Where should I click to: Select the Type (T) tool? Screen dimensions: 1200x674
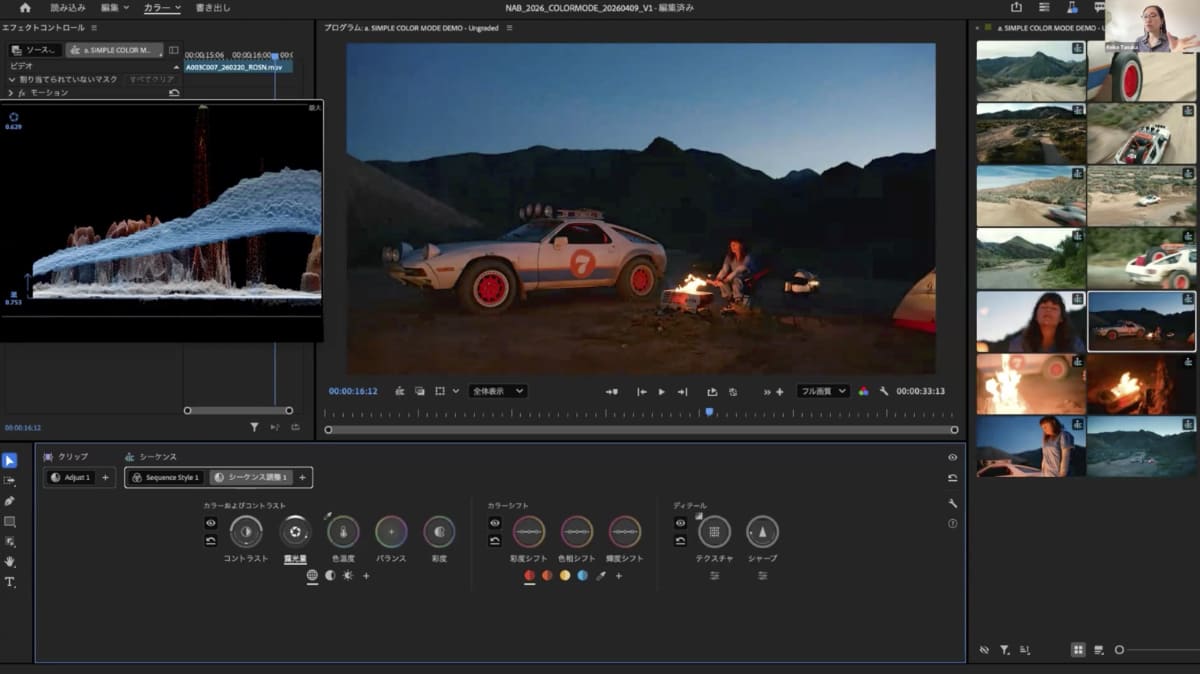(x=9, y=582)
